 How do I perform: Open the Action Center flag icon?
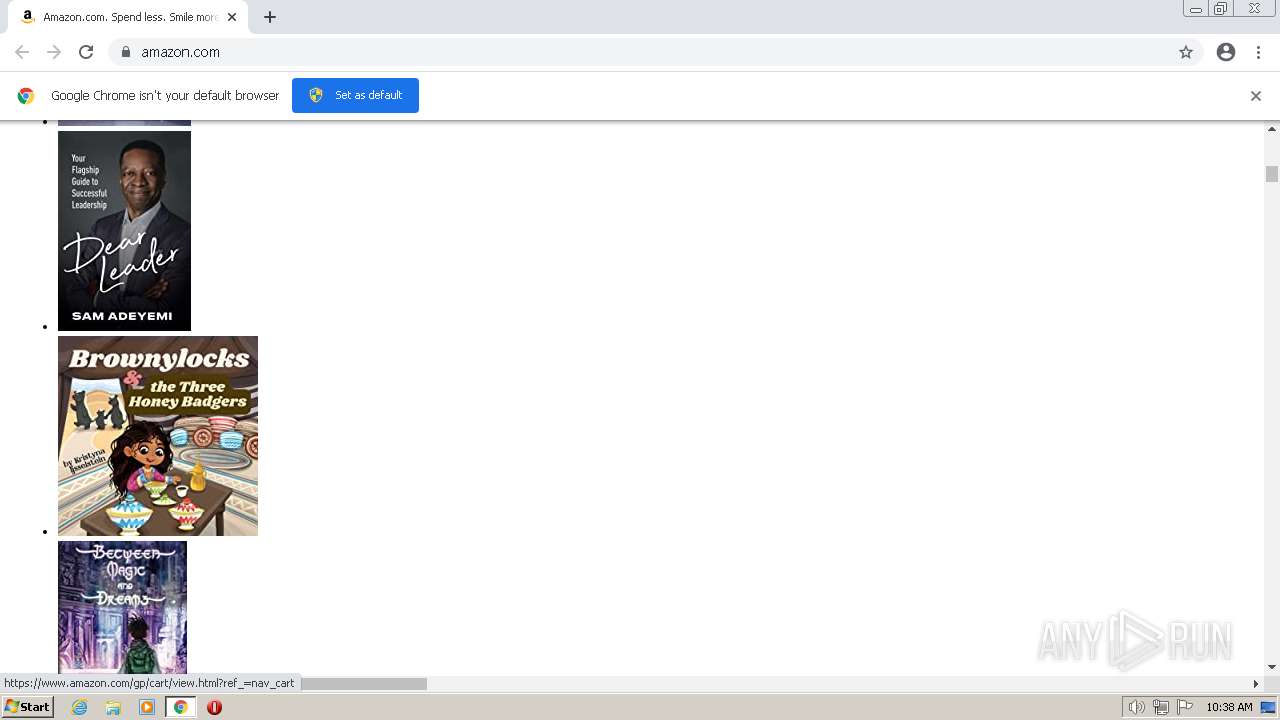1185,707
